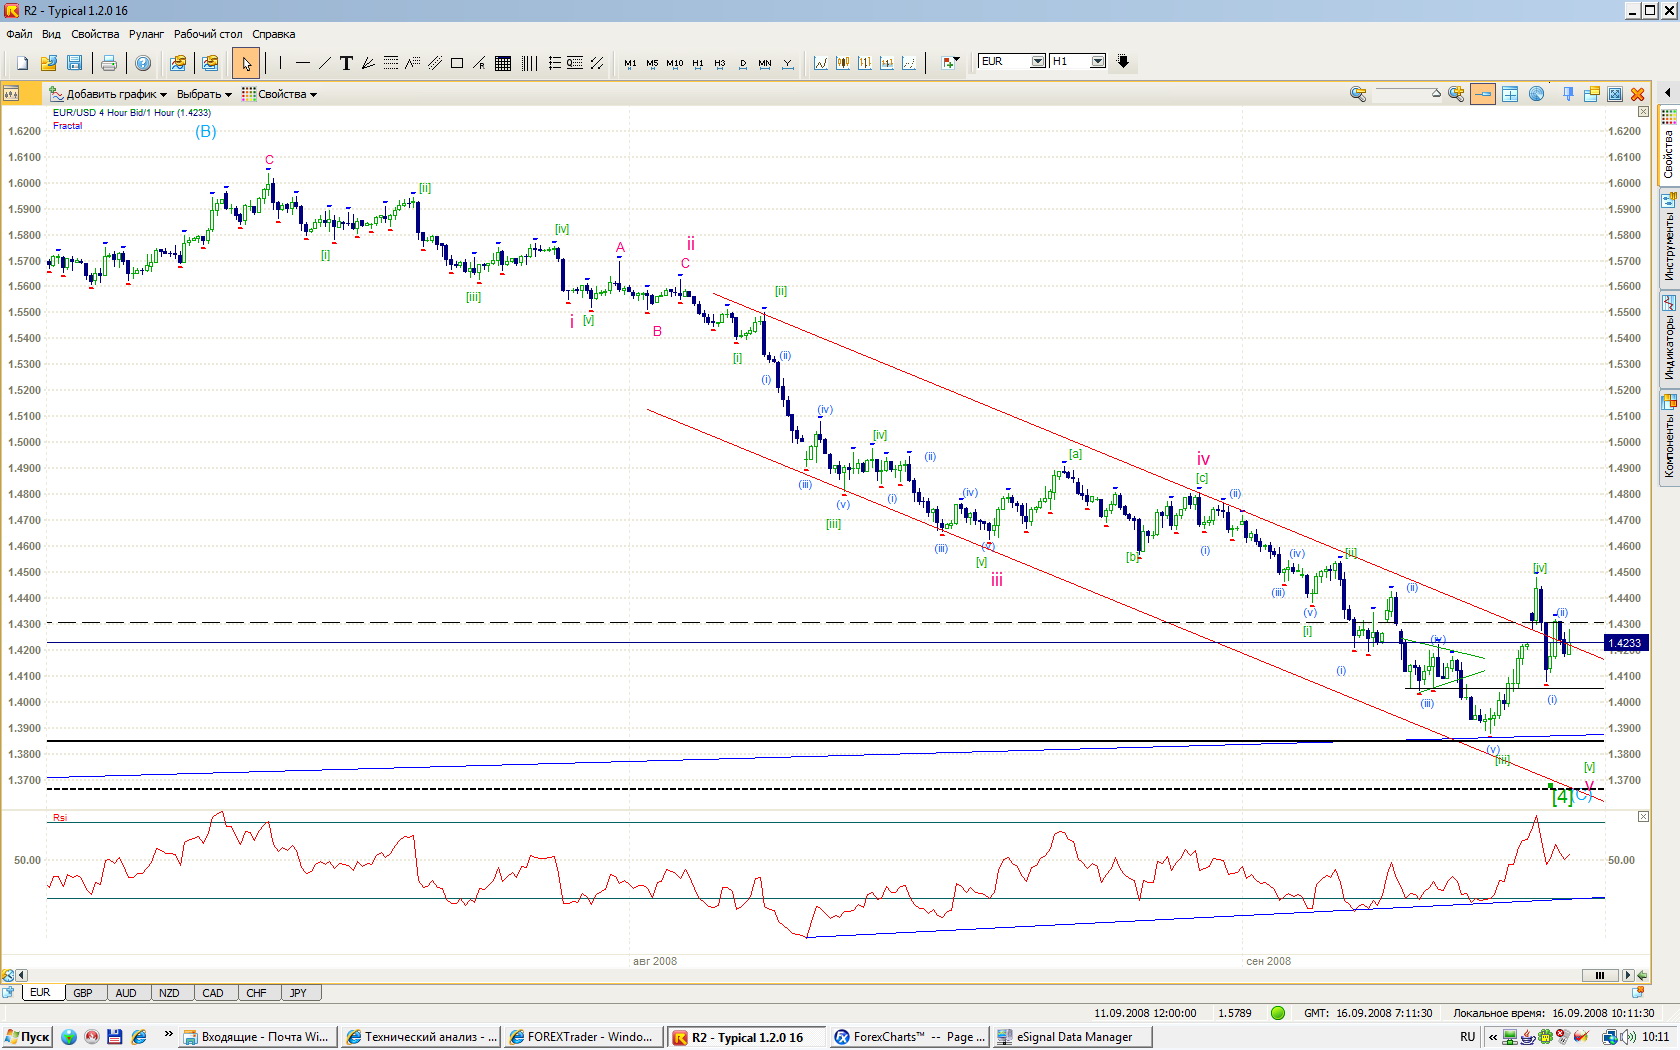This screenshot has height=1050, width=1680.
Task: Switch to FOREXTrader window in taskbar
Action: click(x=582, y=1037)
